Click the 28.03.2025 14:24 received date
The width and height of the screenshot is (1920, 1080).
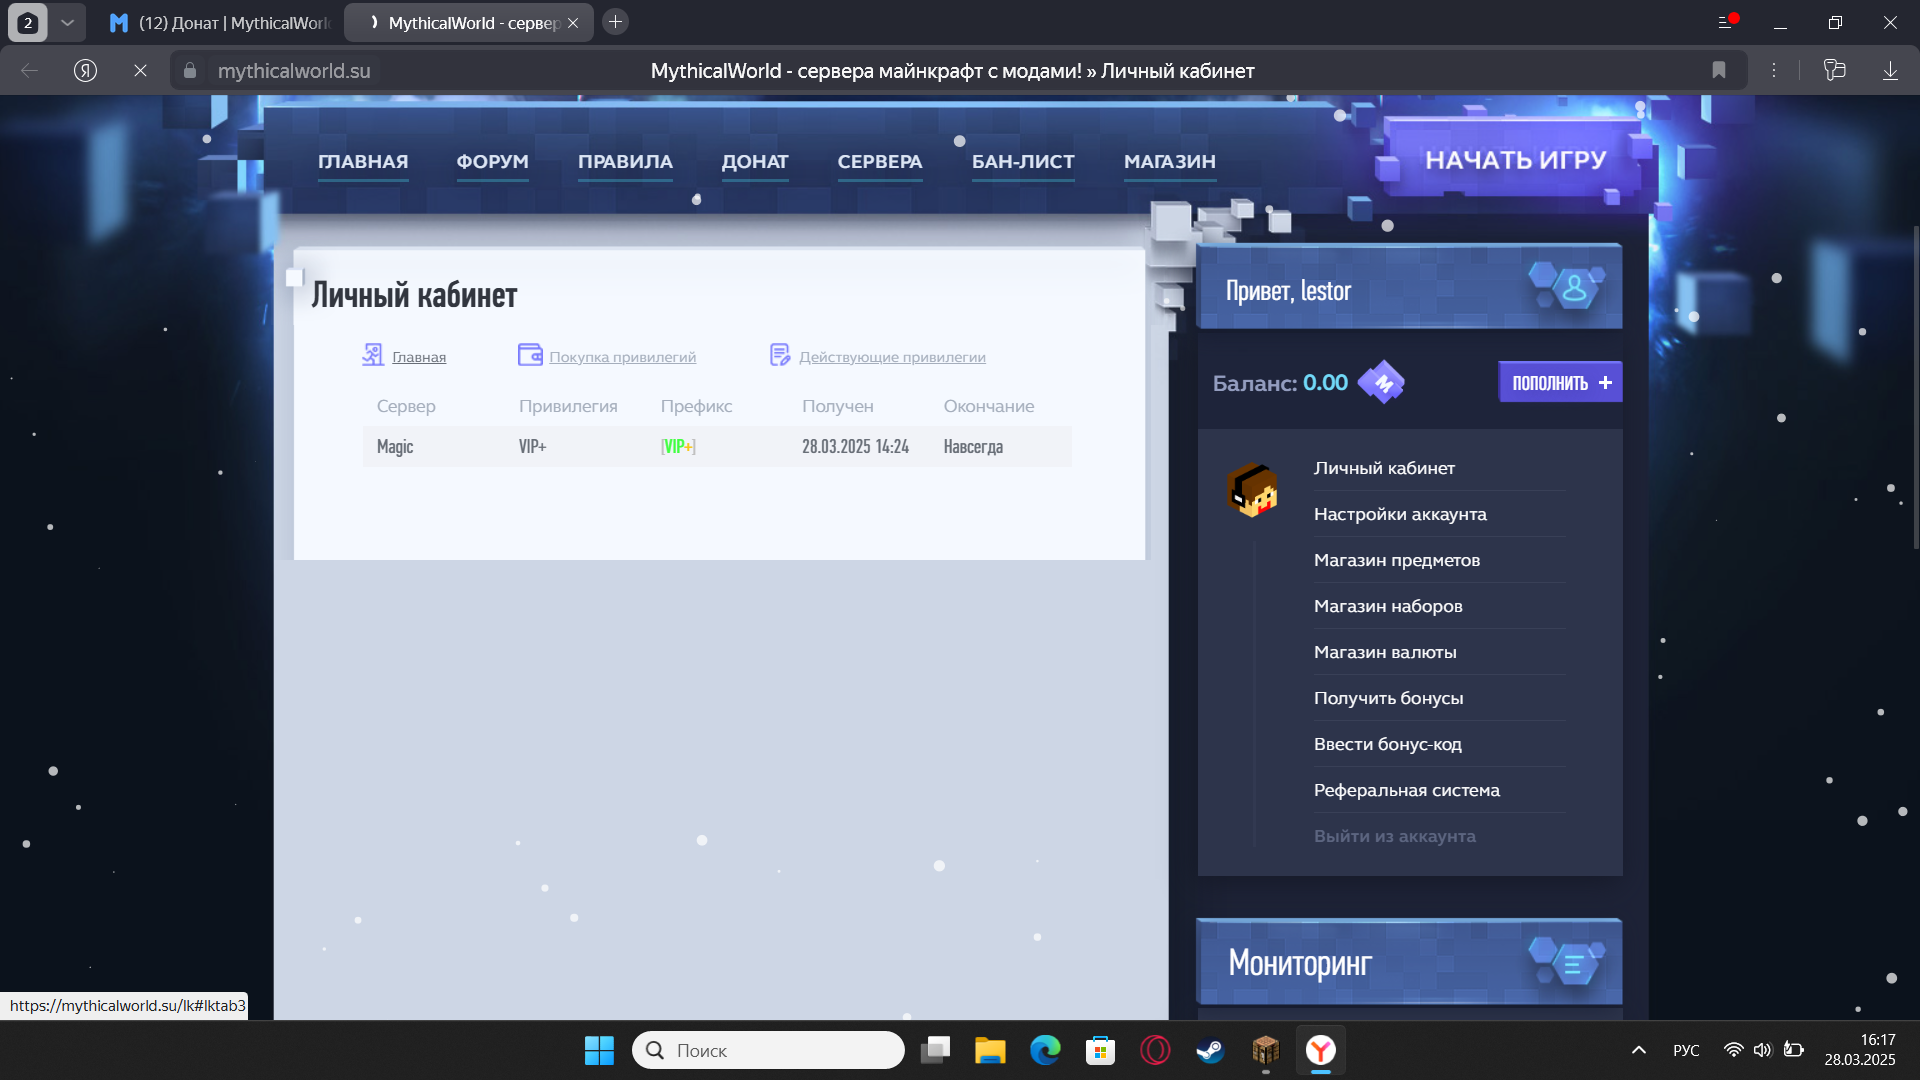(x=855, y=446)
